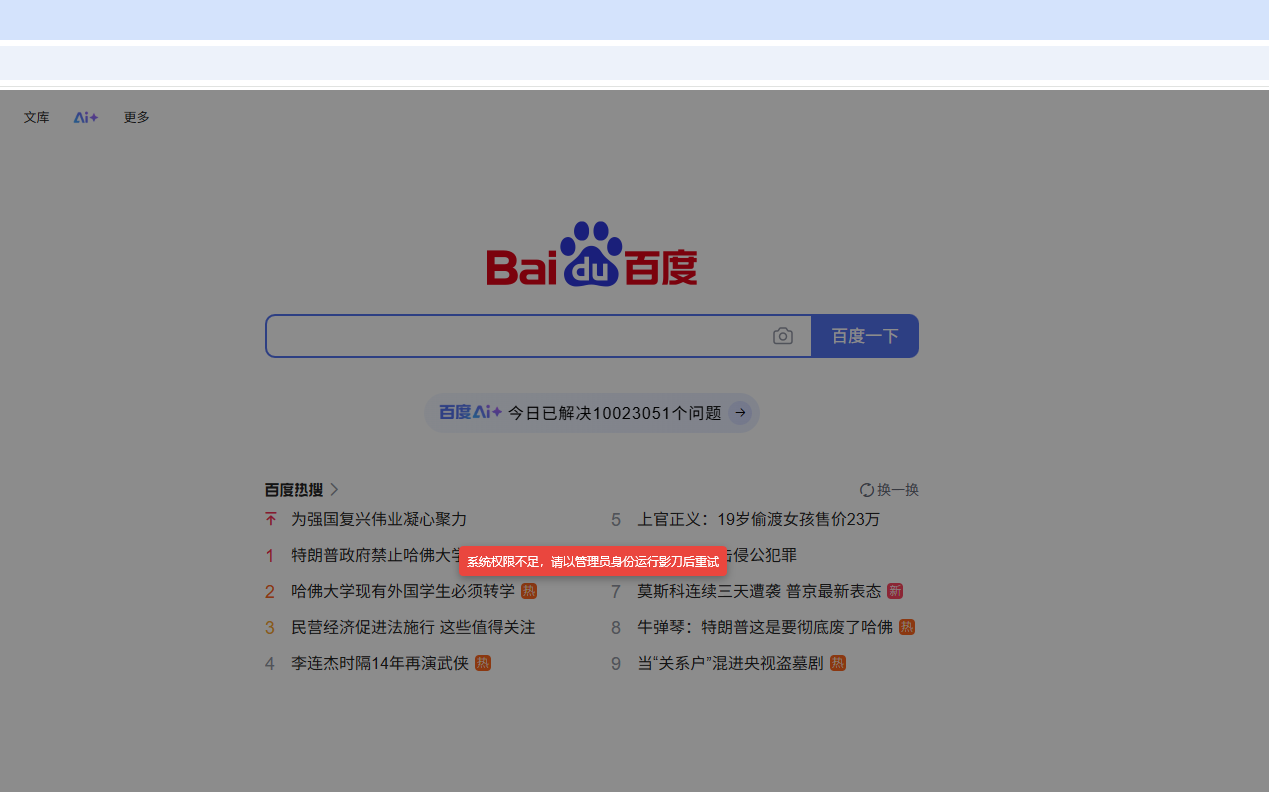
Task: Click rank number 9 in hot list
Action: tap(616, 663)
